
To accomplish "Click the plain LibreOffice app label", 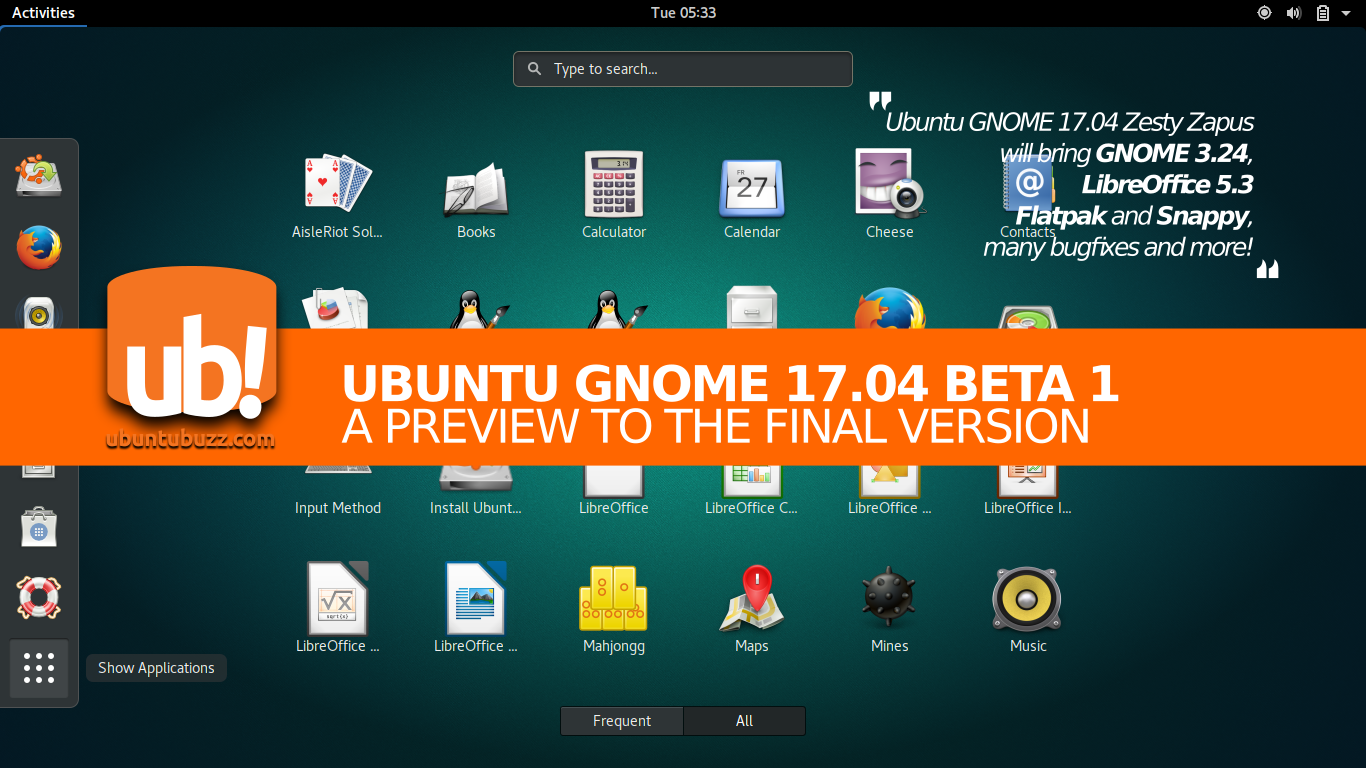I will pos(614,508).
